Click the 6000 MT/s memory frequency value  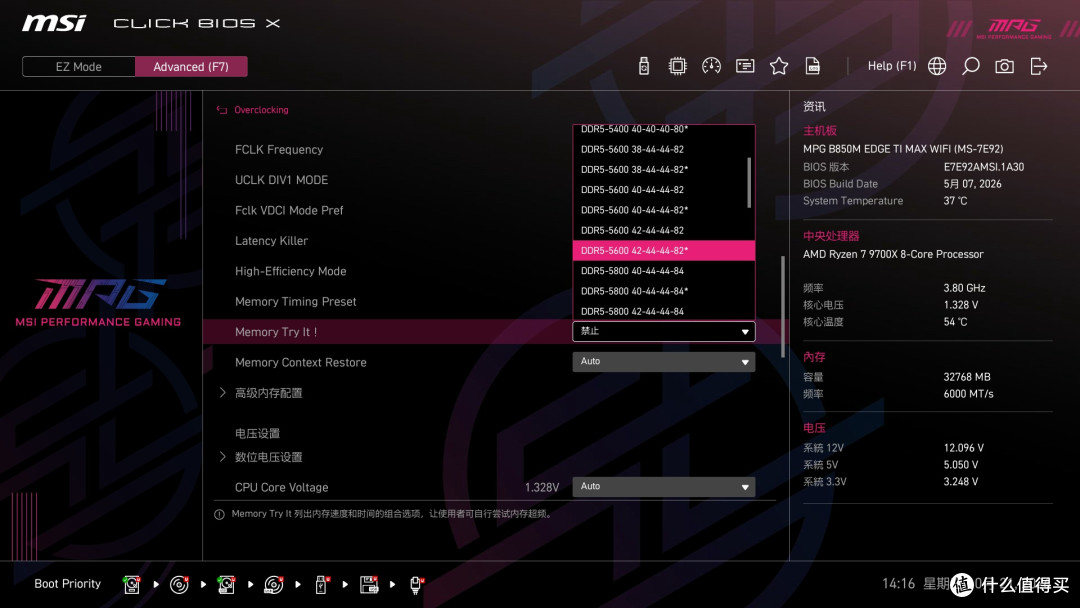[968, 394]
